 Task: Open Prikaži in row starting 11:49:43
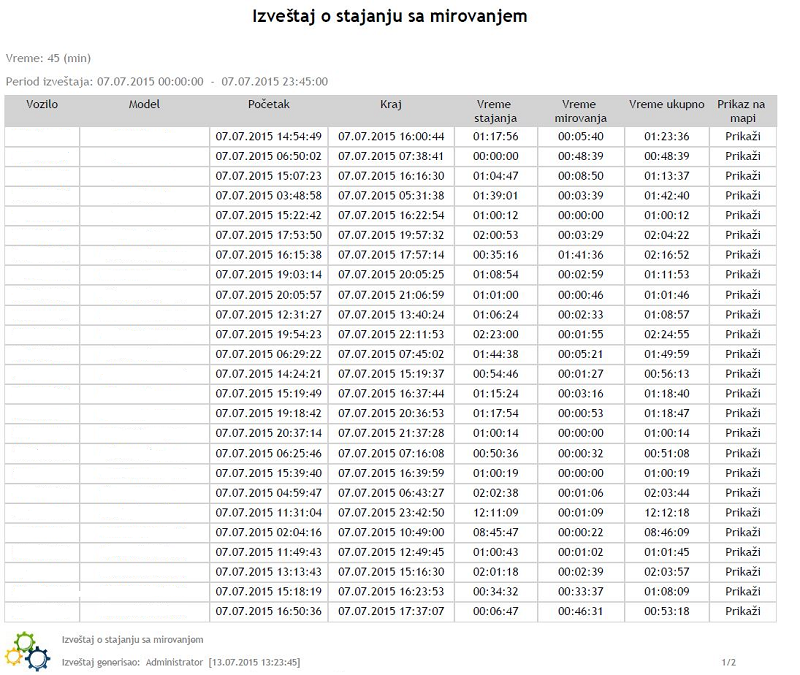point(742,552)
